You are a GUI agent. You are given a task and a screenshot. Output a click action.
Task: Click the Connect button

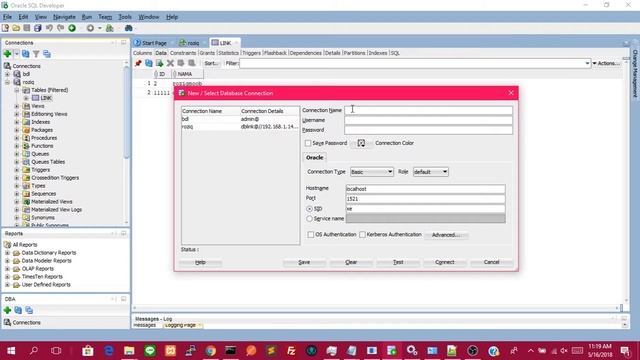click(x=445, y=262)
